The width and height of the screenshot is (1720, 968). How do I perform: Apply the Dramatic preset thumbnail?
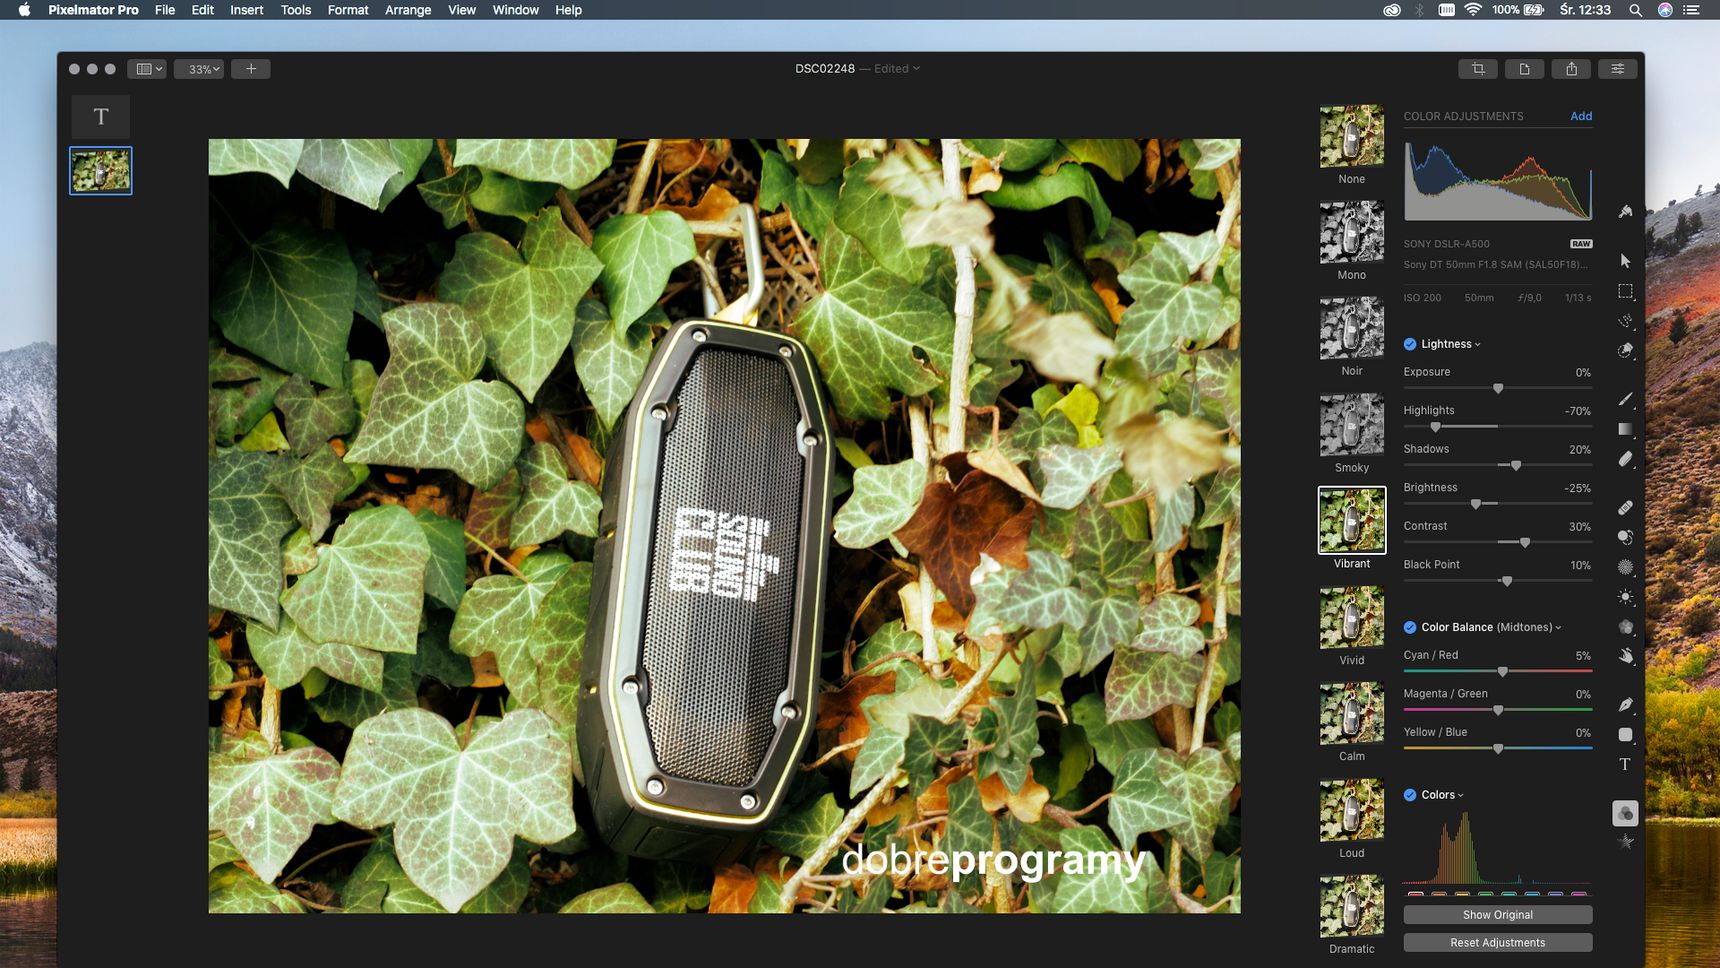point(1352,906)
